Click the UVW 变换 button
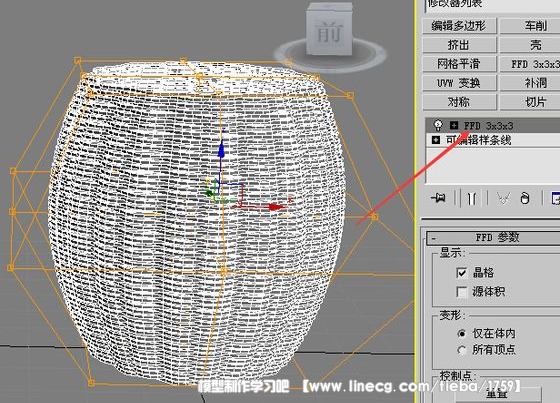This screenshot has height=403, width=560. (459, 83)
